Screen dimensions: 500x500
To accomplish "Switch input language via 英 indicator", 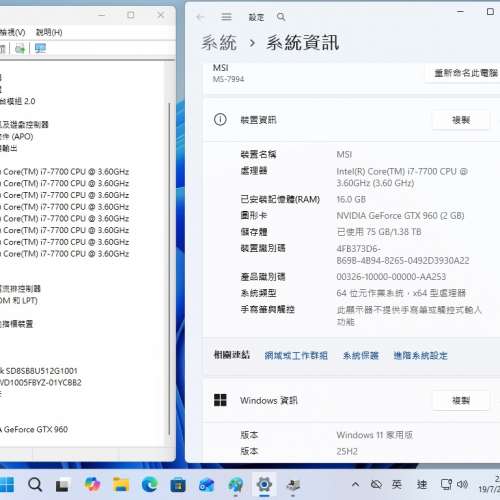I will pyautogui.click(x=397, y=484).
